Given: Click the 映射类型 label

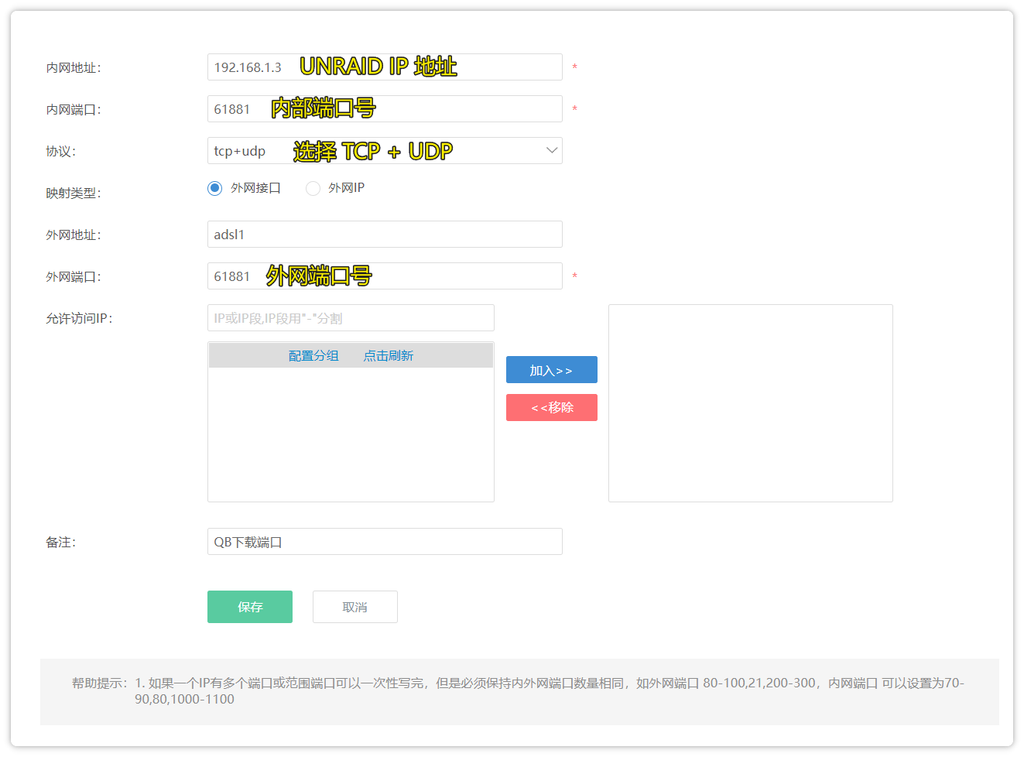Looking at the screenshot, I should pos(73,193).
